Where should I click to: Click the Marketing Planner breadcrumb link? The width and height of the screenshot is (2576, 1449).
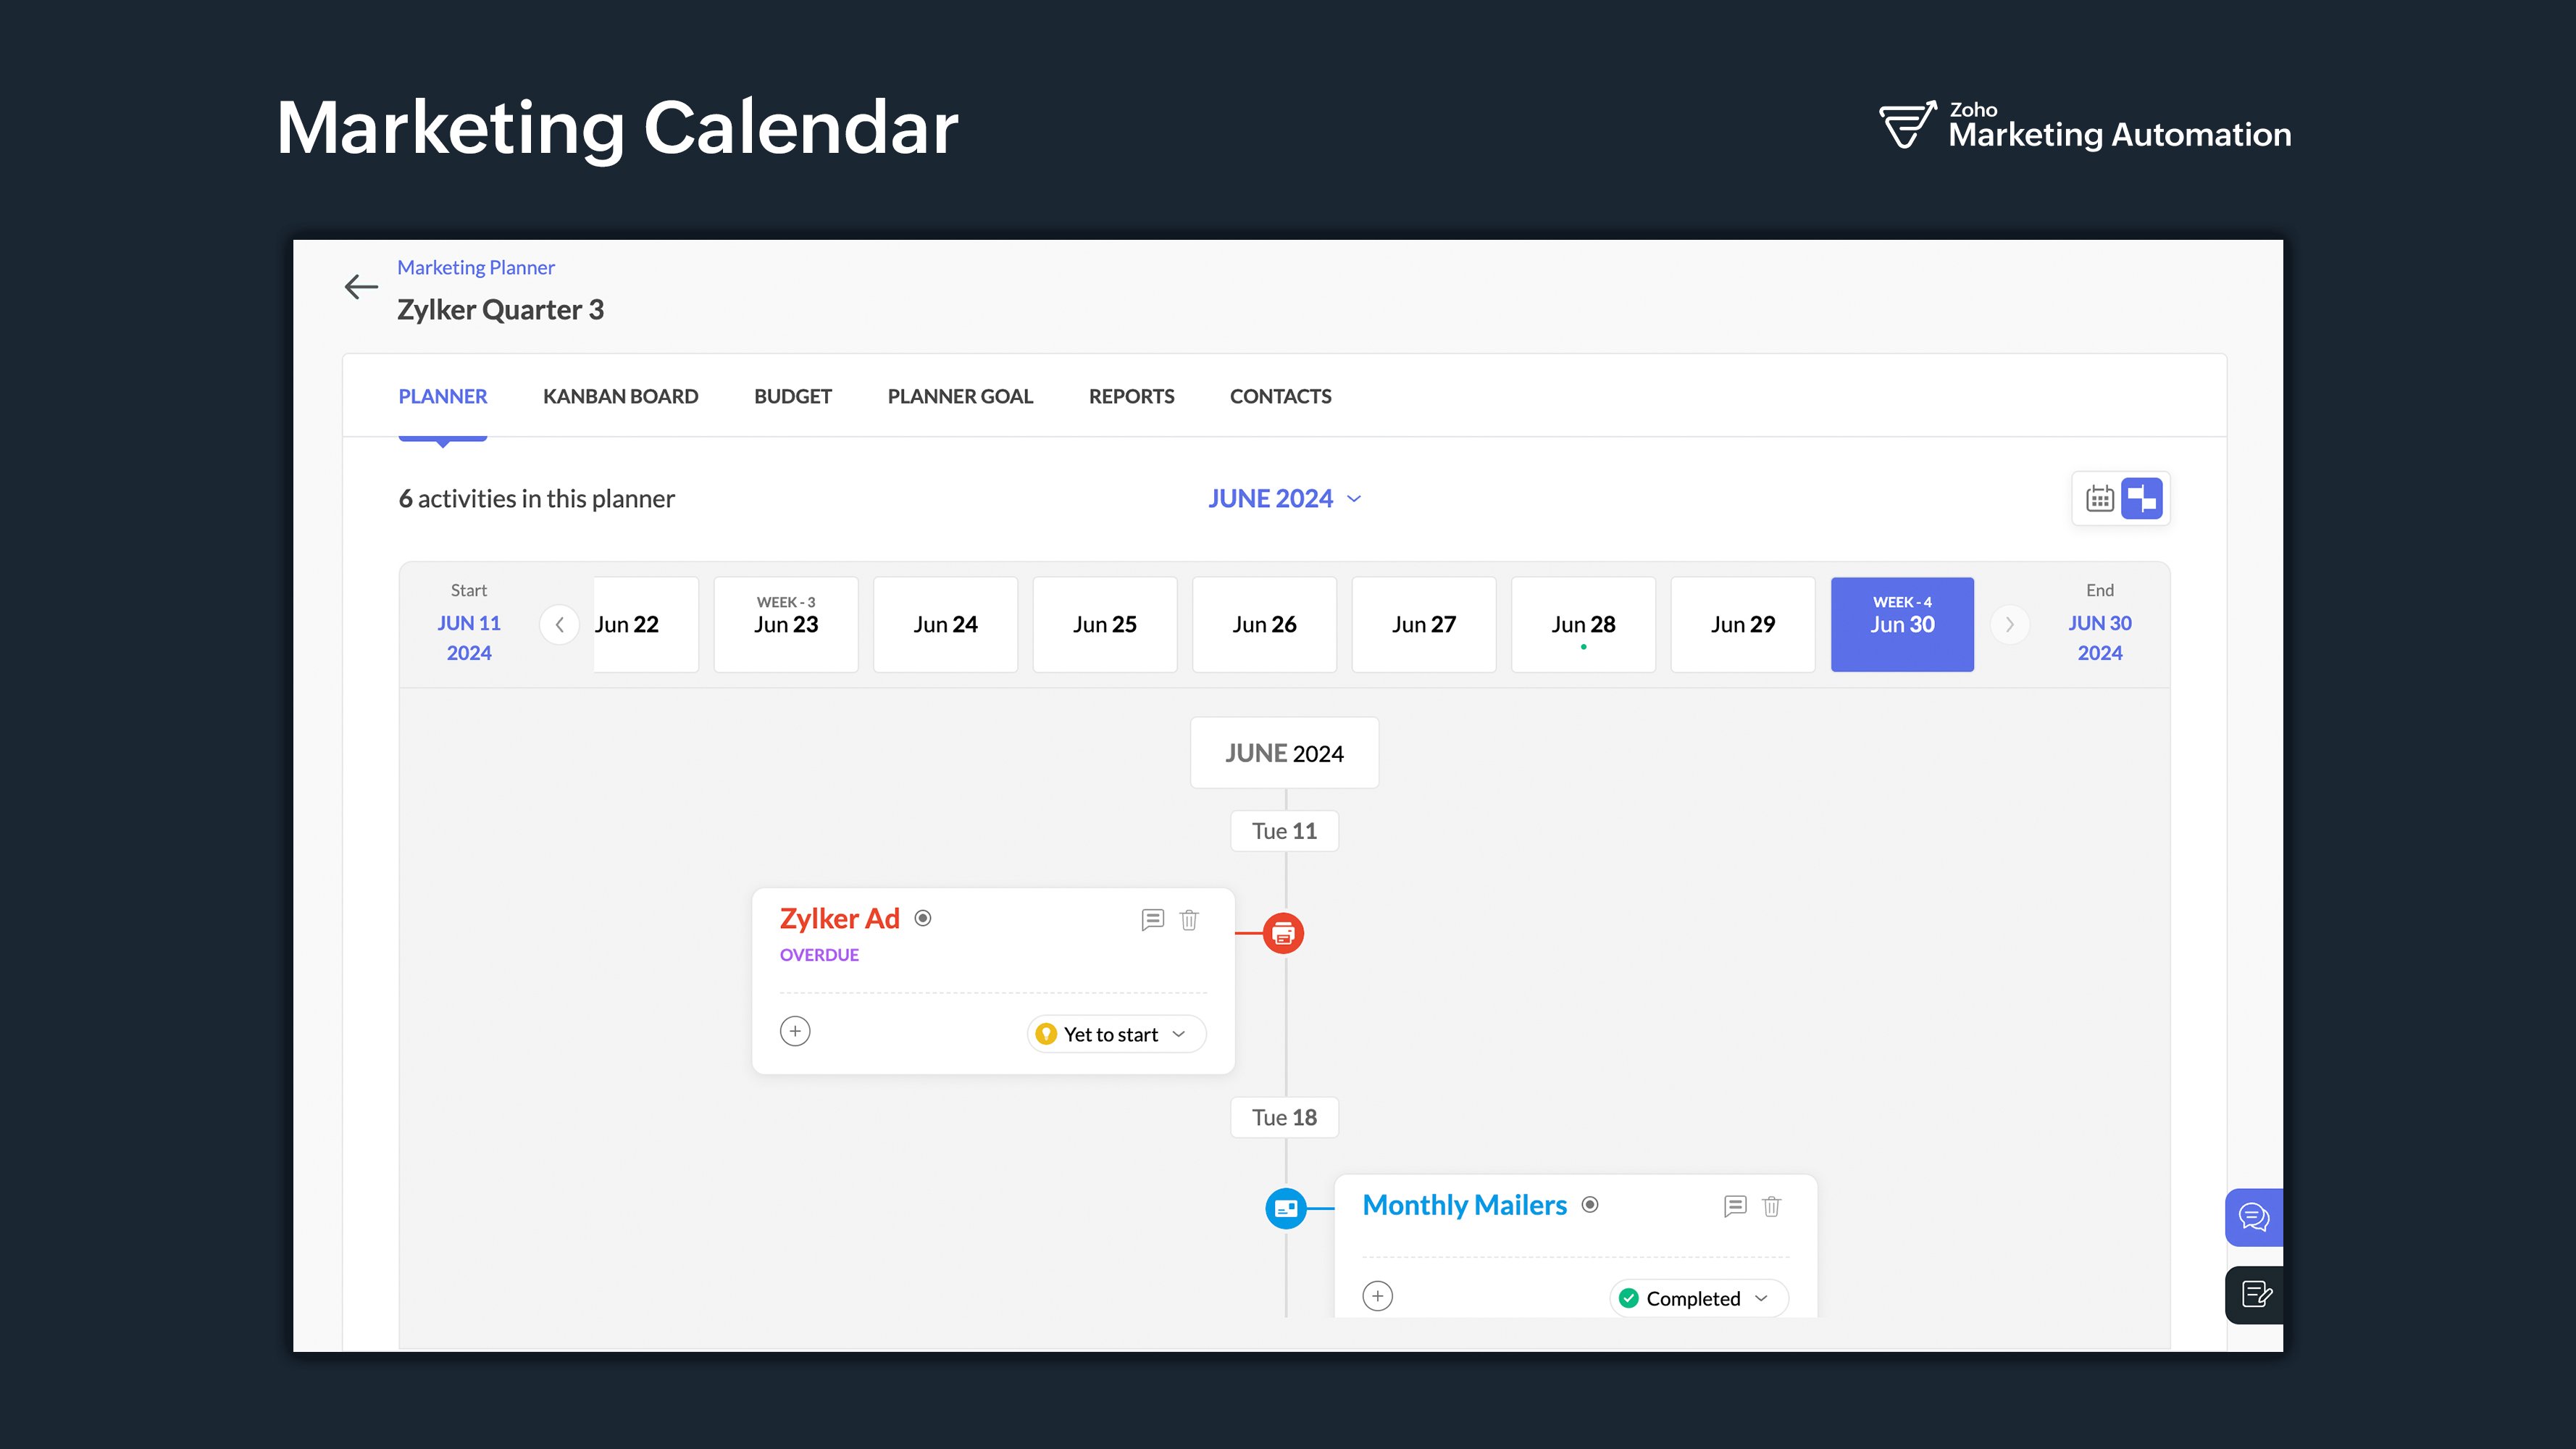coord(475,267)
